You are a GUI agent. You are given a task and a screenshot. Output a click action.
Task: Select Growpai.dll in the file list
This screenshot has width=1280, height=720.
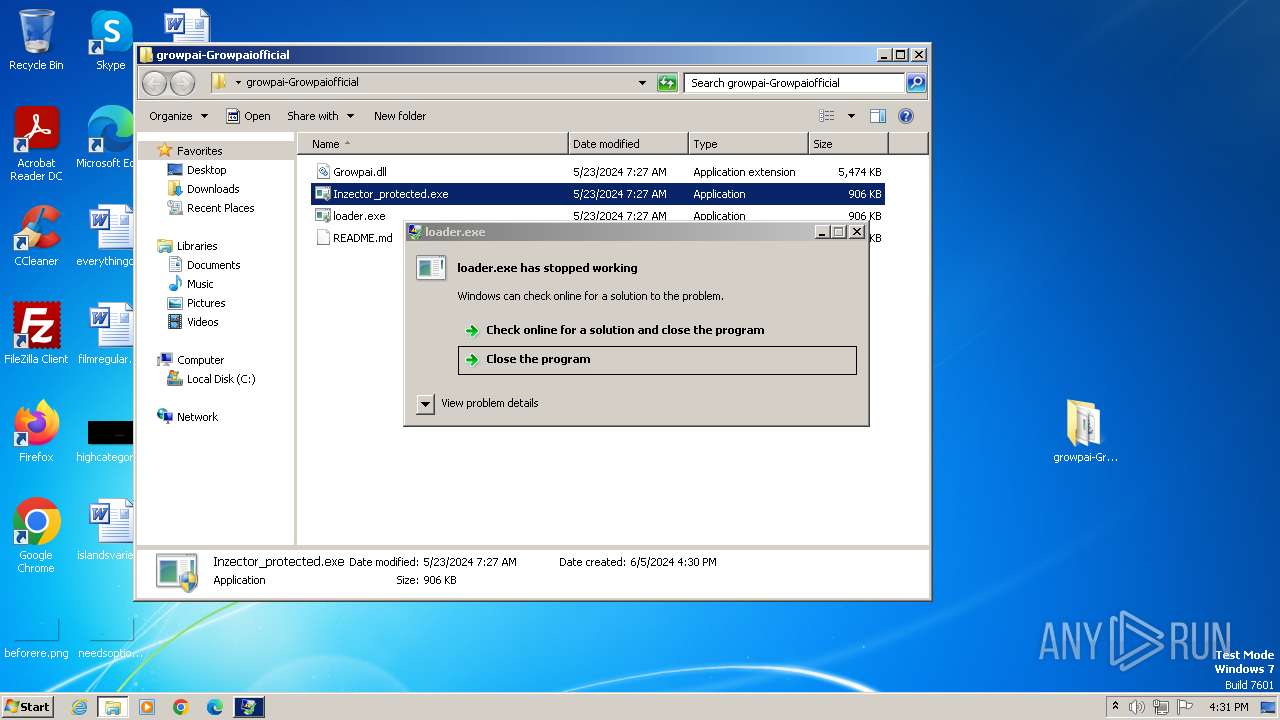(x=598, y=172)
